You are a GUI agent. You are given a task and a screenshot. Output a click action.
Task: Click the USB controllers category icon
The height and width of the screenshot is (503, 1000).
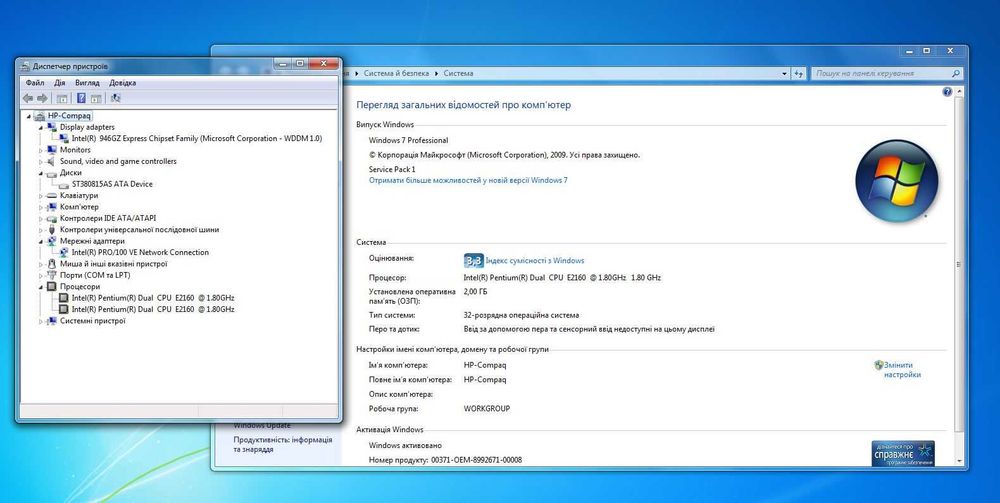(x=52, y=230)
